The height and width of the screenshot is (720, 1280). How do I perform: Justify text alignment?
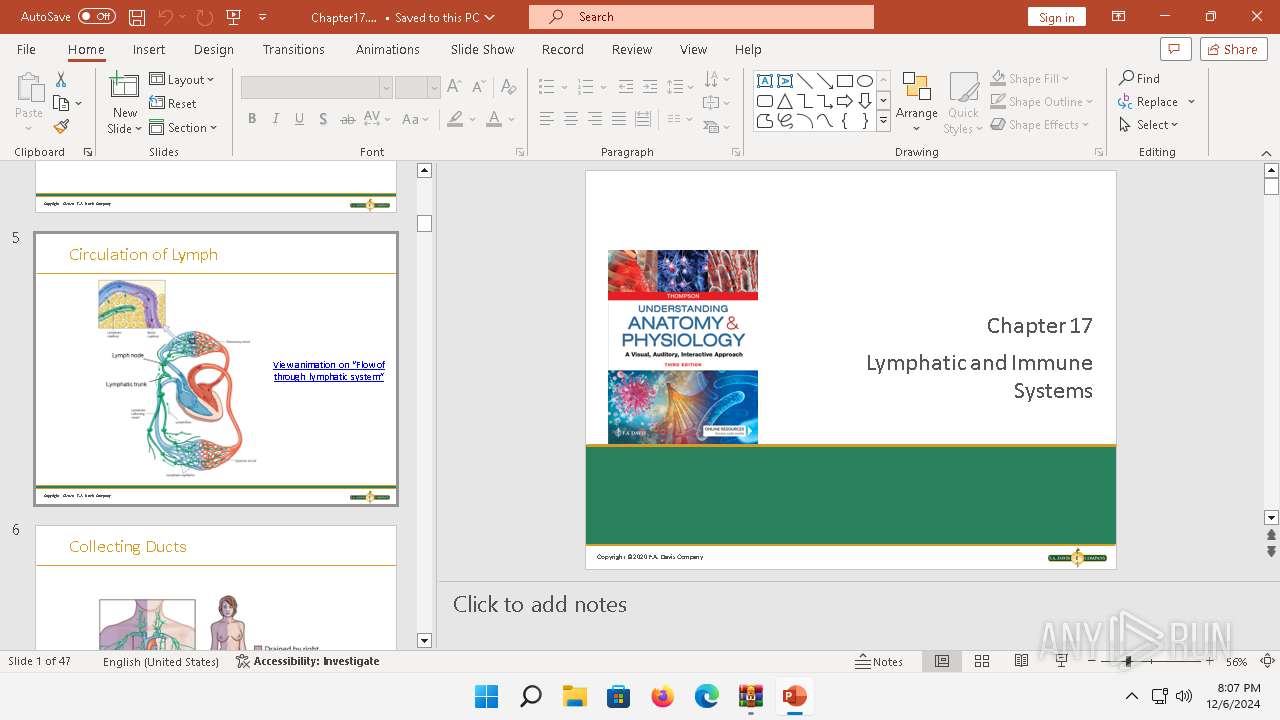(618, 119)
